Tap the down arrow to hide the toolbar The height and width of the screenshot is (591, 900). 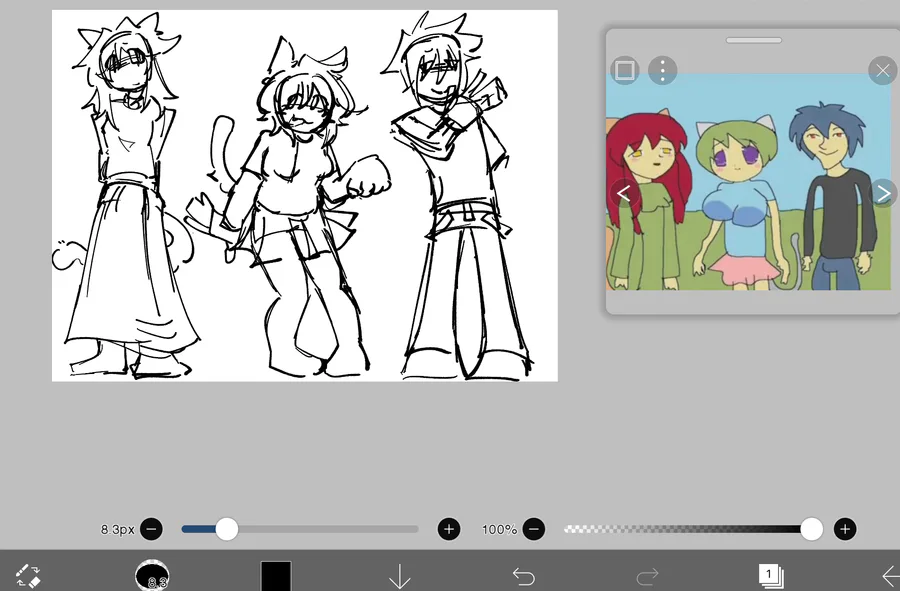tap(399, 576)
